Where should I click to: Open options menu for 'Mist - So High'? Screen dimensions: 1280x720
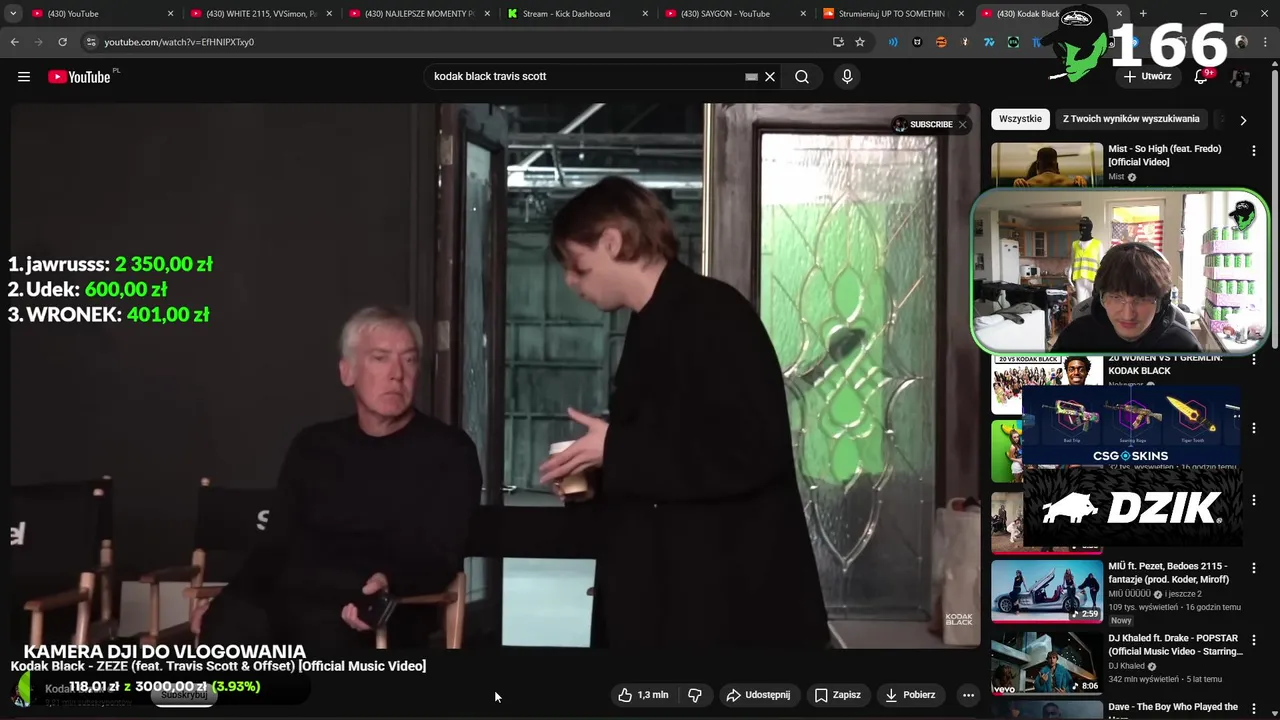(x=1253, y=151)
